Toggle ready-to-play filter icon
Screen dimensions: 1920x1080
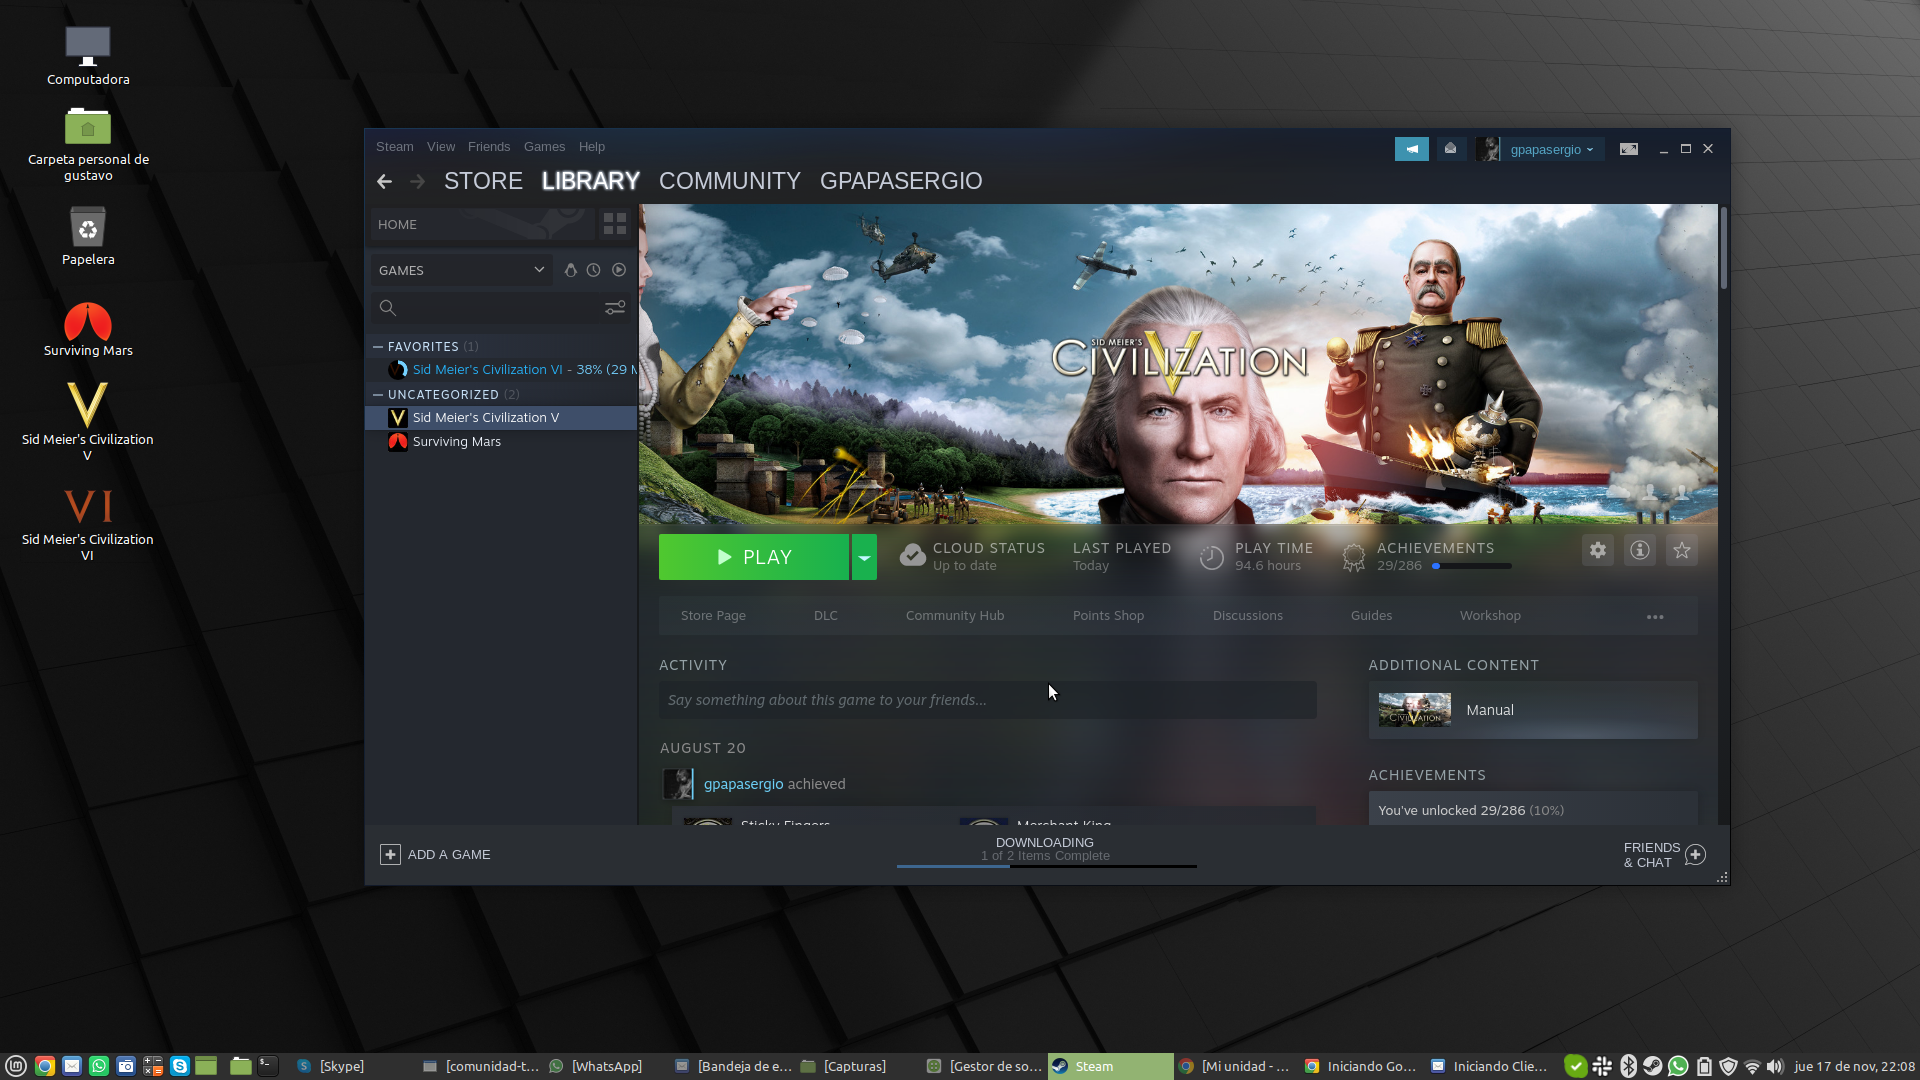click(x=619, y=270)
